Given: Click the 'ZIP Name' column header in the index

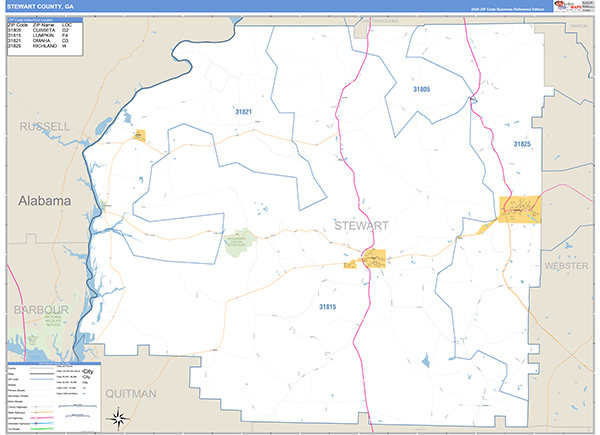Looking at the screenshot, I should pos(43,25).
